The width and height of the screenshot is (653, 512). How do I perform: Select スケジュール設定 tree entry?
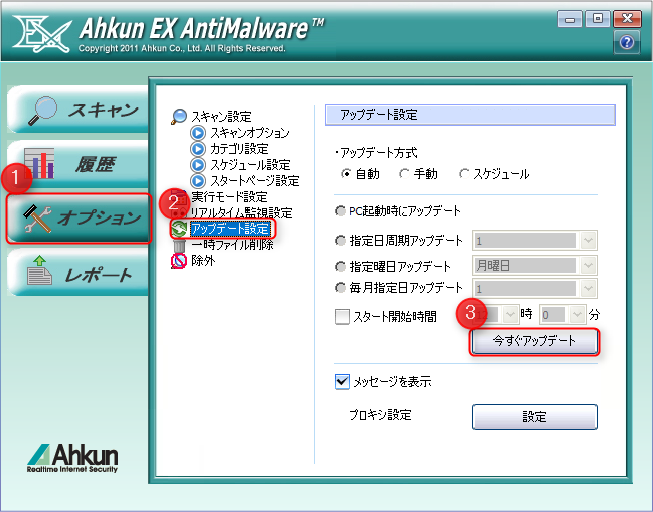pos(250,165)
